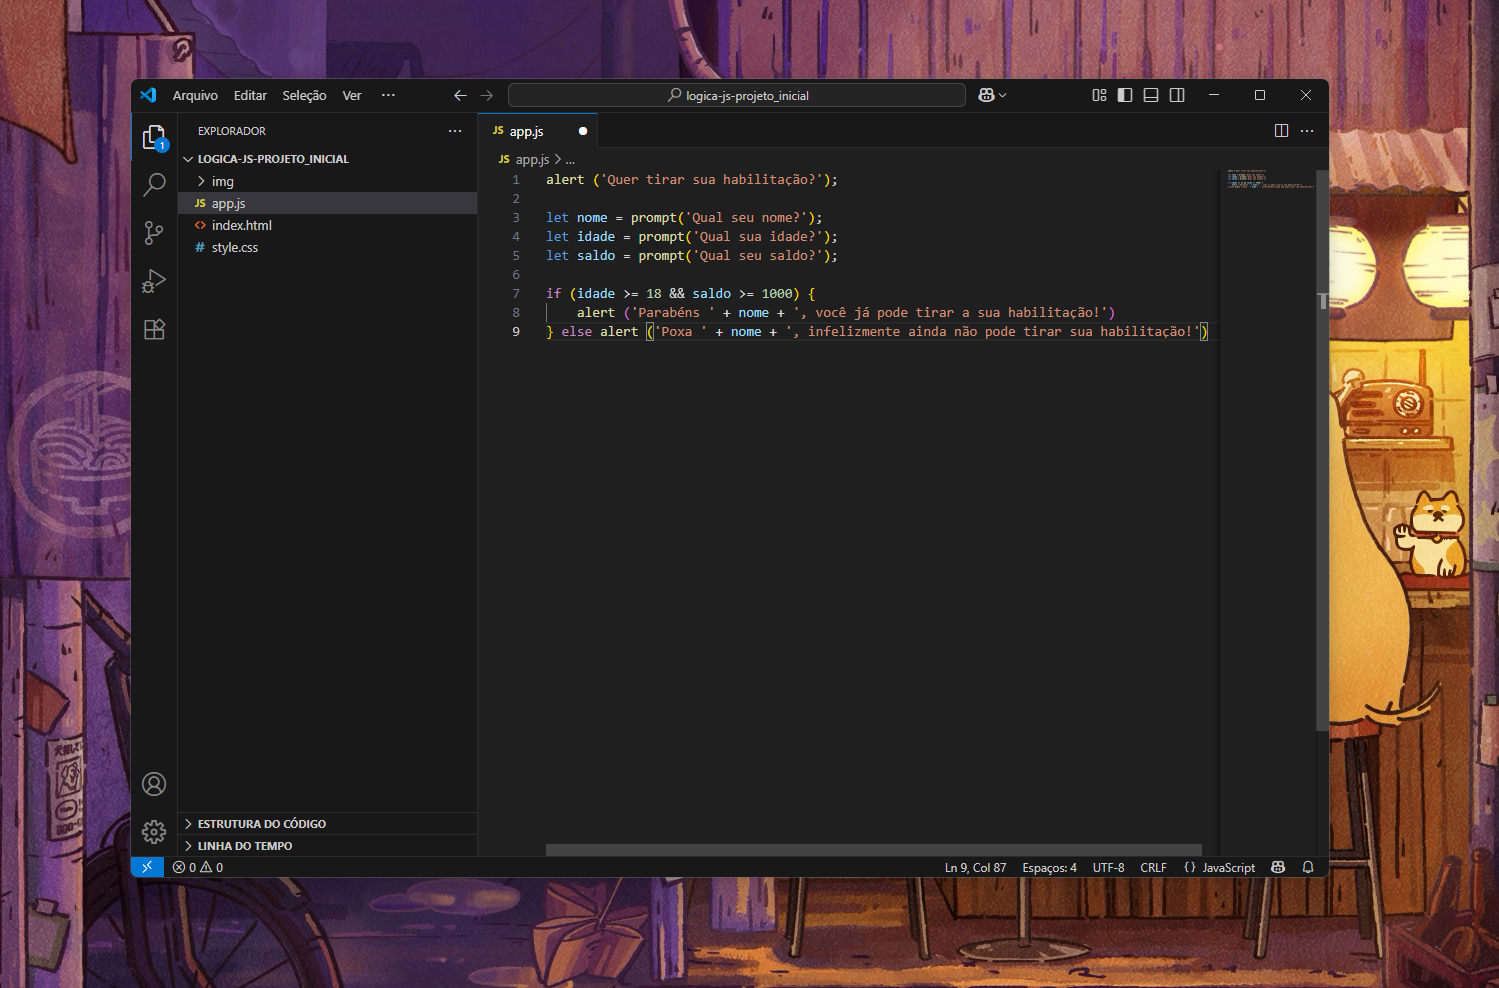The image size is (1499, 988).
Task: Click the EXPLORADOR panel title
Action: (x=232, y=131)
